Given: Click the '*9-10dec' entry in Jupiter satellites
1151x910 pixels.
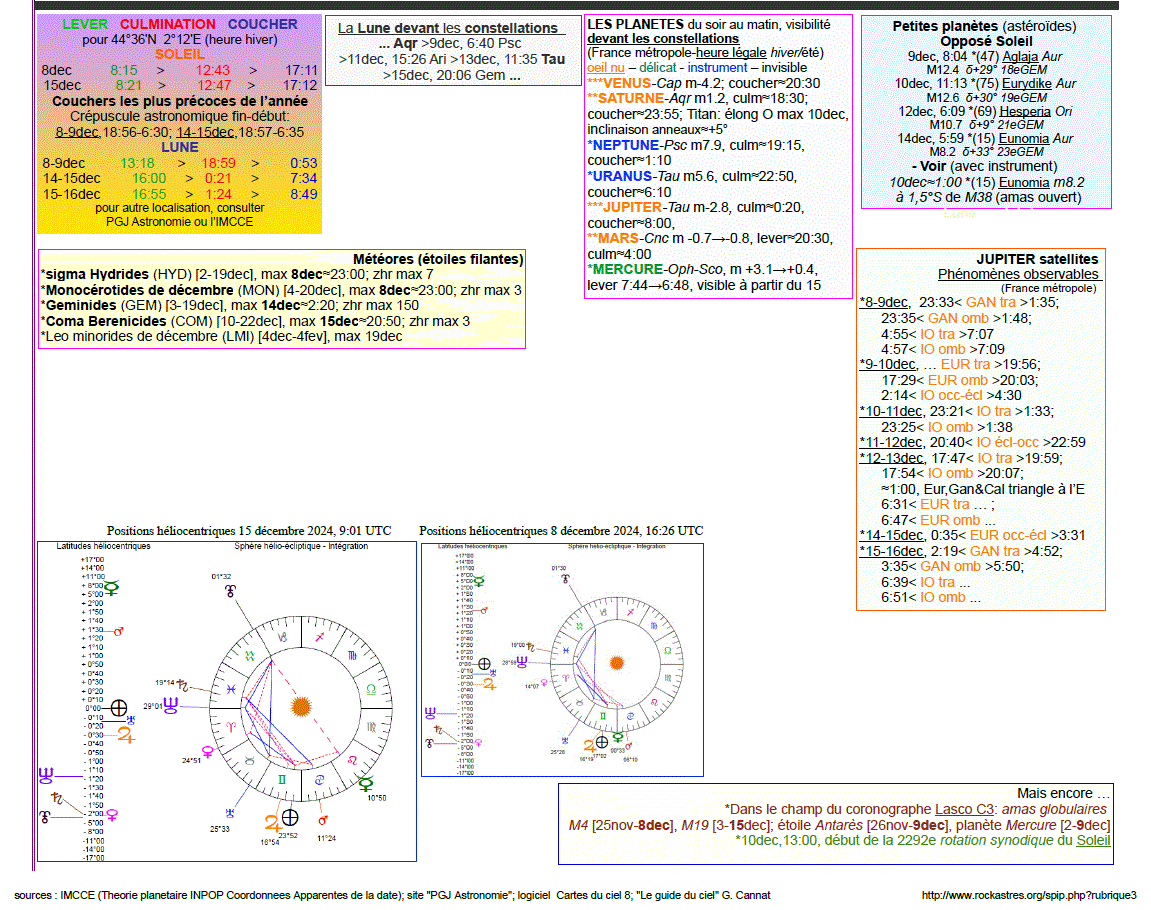Looking at the screenshot, I should [x=887, y=365].
